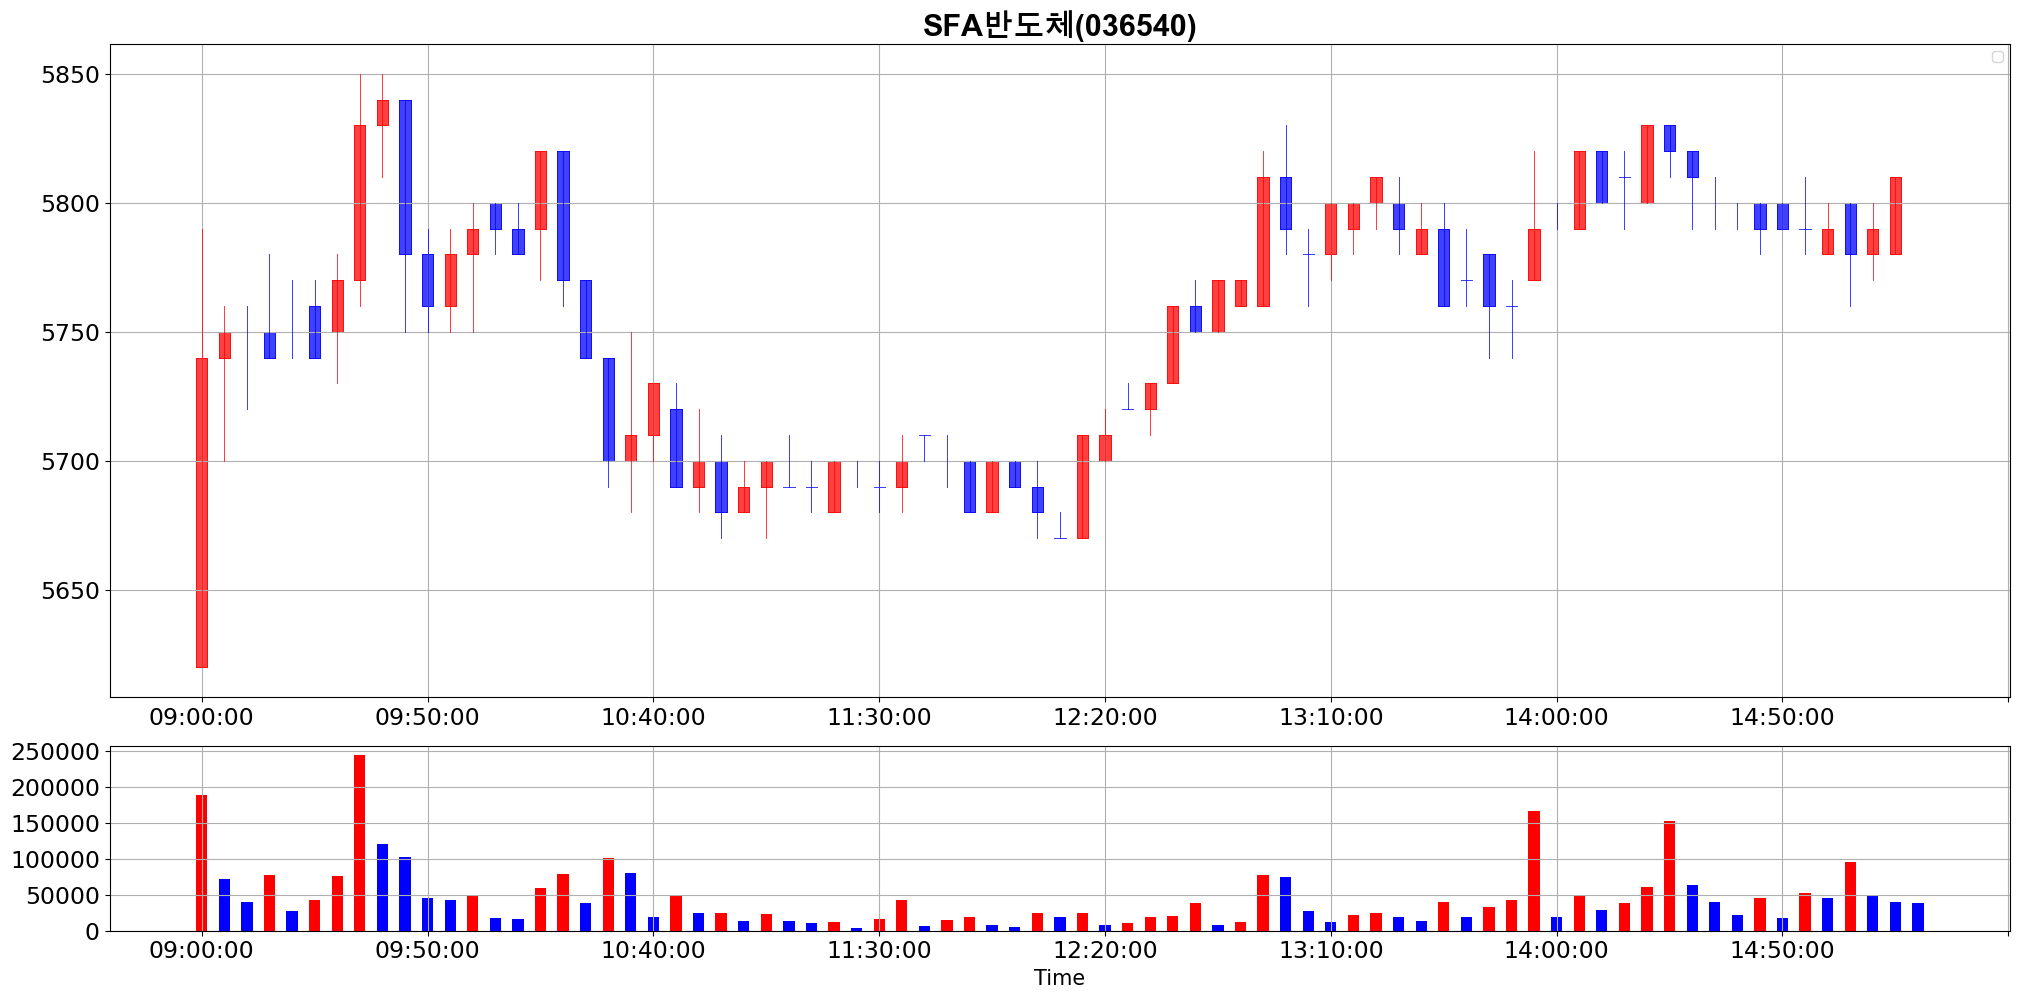Click the 200000 volume axis label

click(x=56, y=788)
